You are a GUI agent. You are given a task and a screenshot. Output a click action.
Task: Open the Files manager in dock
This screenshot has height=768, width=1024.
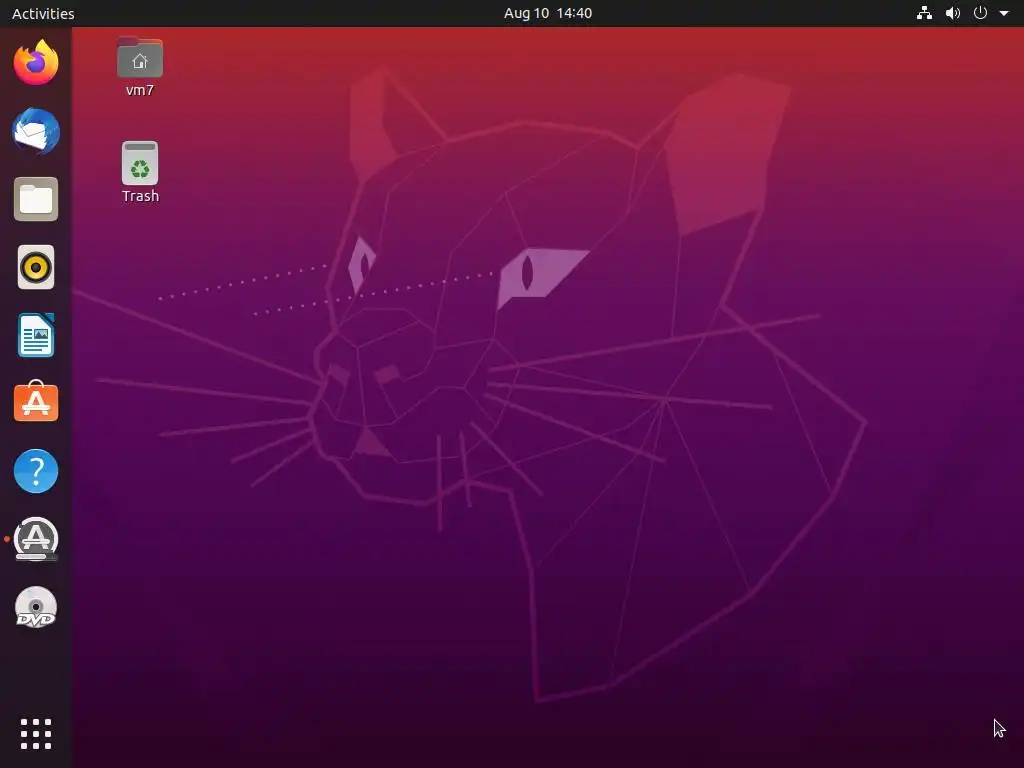coord(36,199)
